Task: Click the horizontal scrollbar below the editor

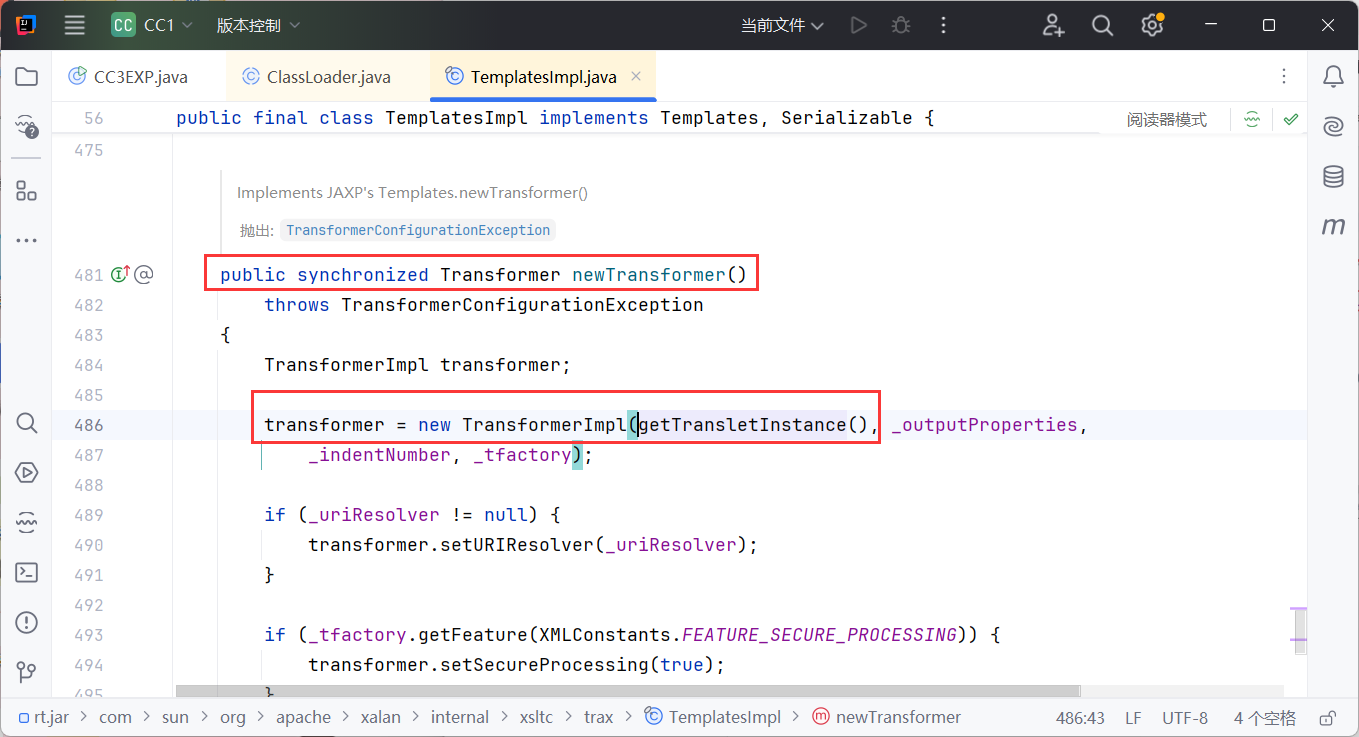Action: [627, 691]
